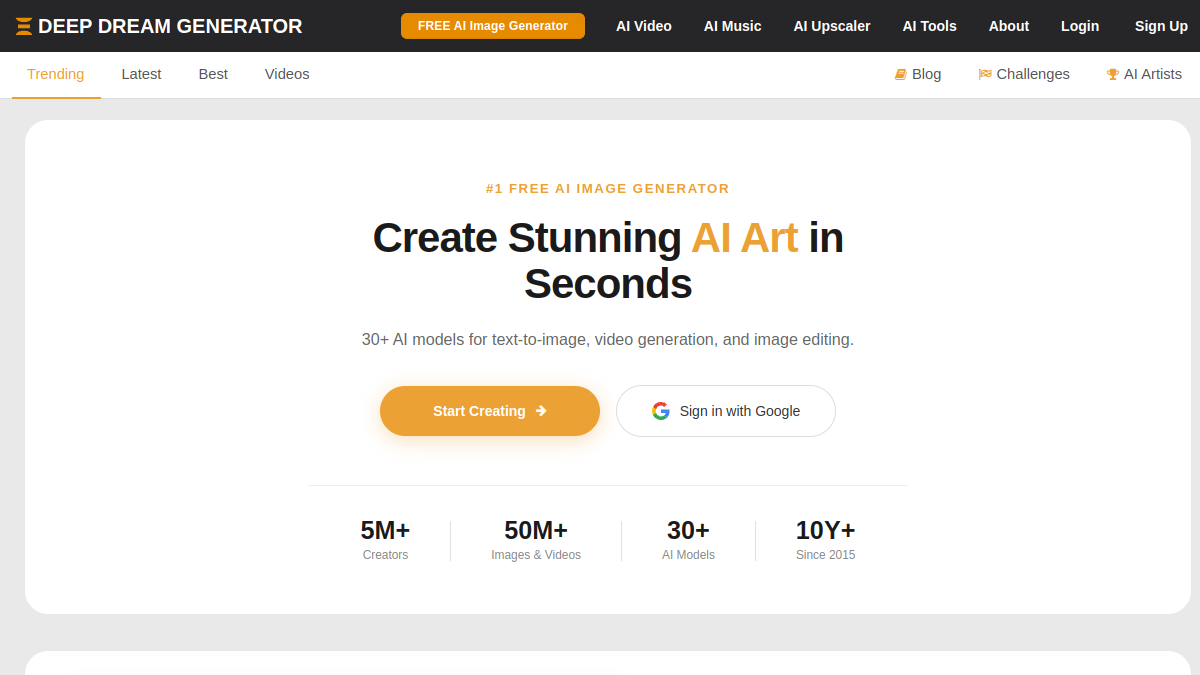Open the AI Video menu item
Viewport: 1200px width, 675px height.
[644, 26]
